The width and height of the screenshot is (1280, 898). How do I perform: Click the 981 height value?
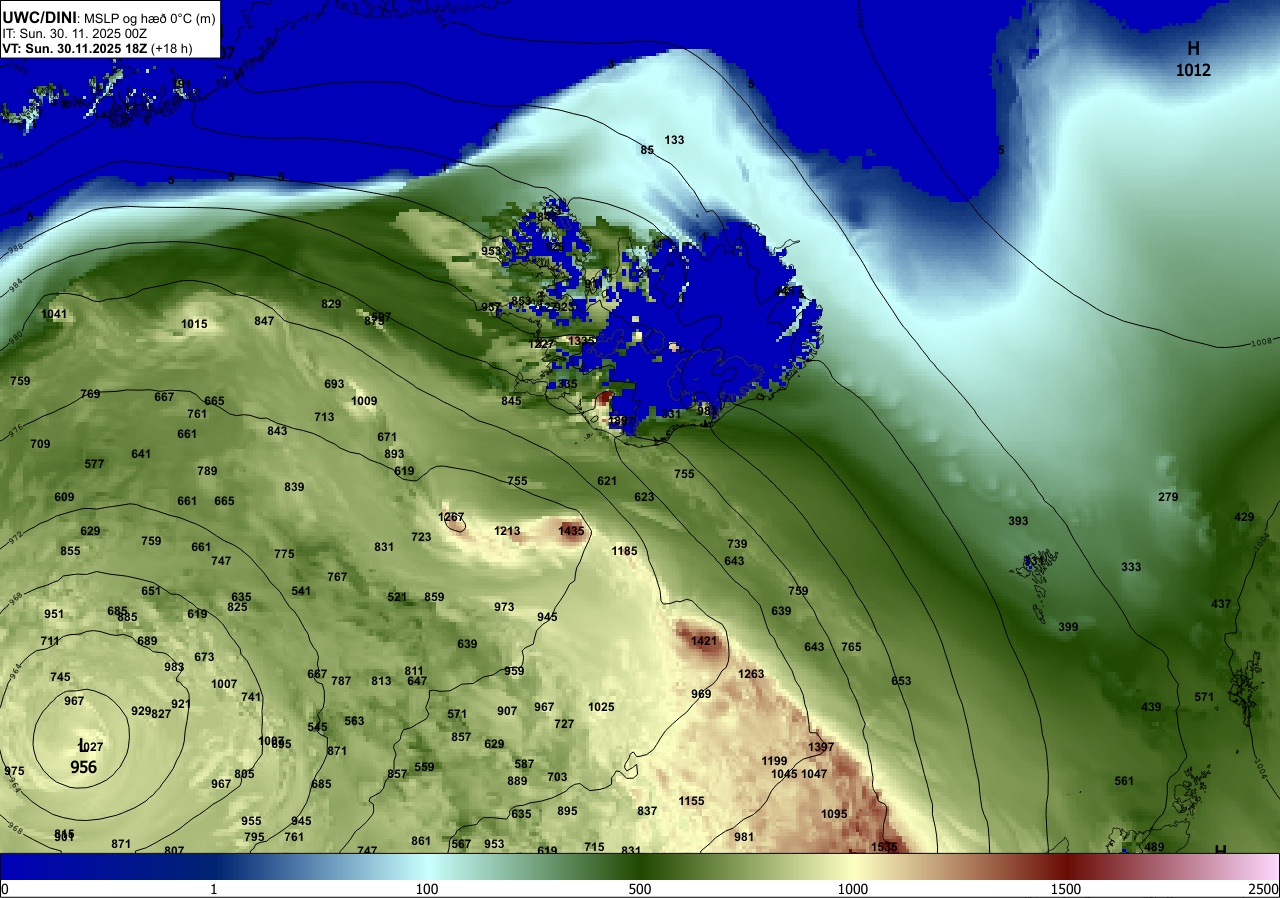[744, 837]
